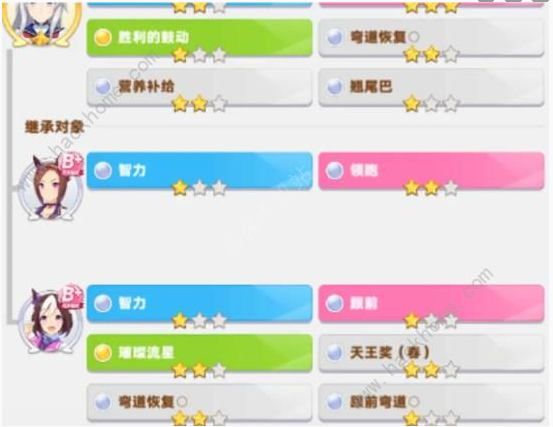Select the 跟前弯道○ skill factor
553x427 pixels.
431,402
